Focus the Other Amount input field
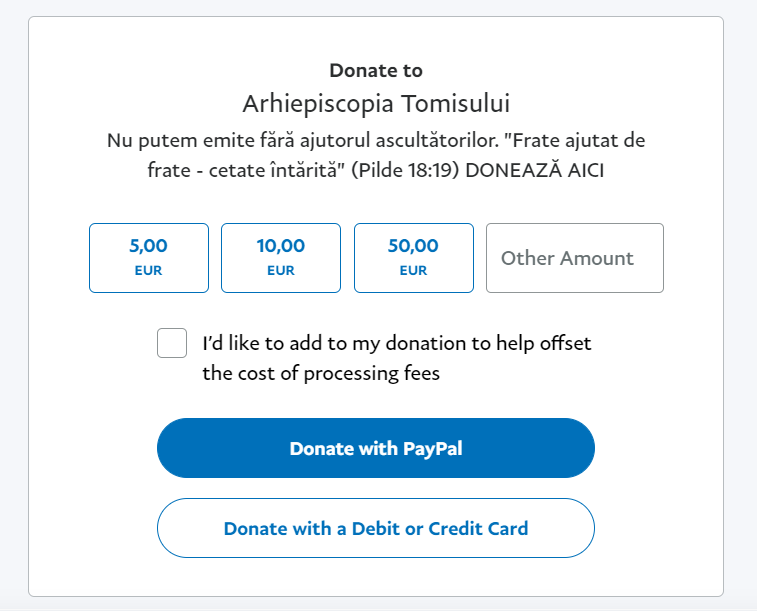 pos(574,258)
